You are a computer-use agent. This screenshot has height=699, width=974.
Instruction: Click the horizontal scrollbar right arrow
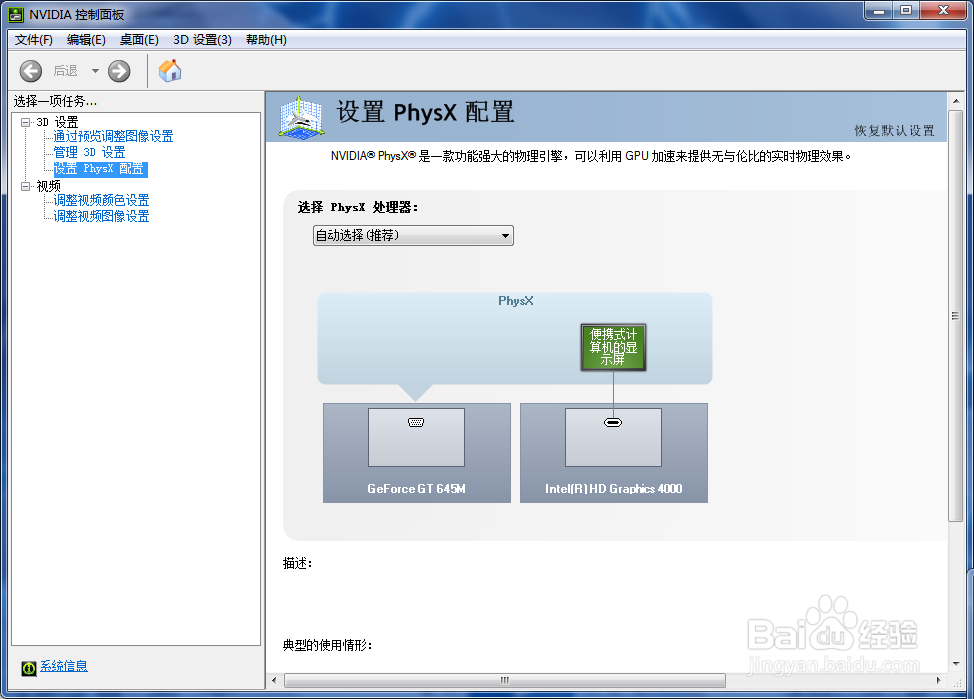pyautogui.click(x=939, y=680)
